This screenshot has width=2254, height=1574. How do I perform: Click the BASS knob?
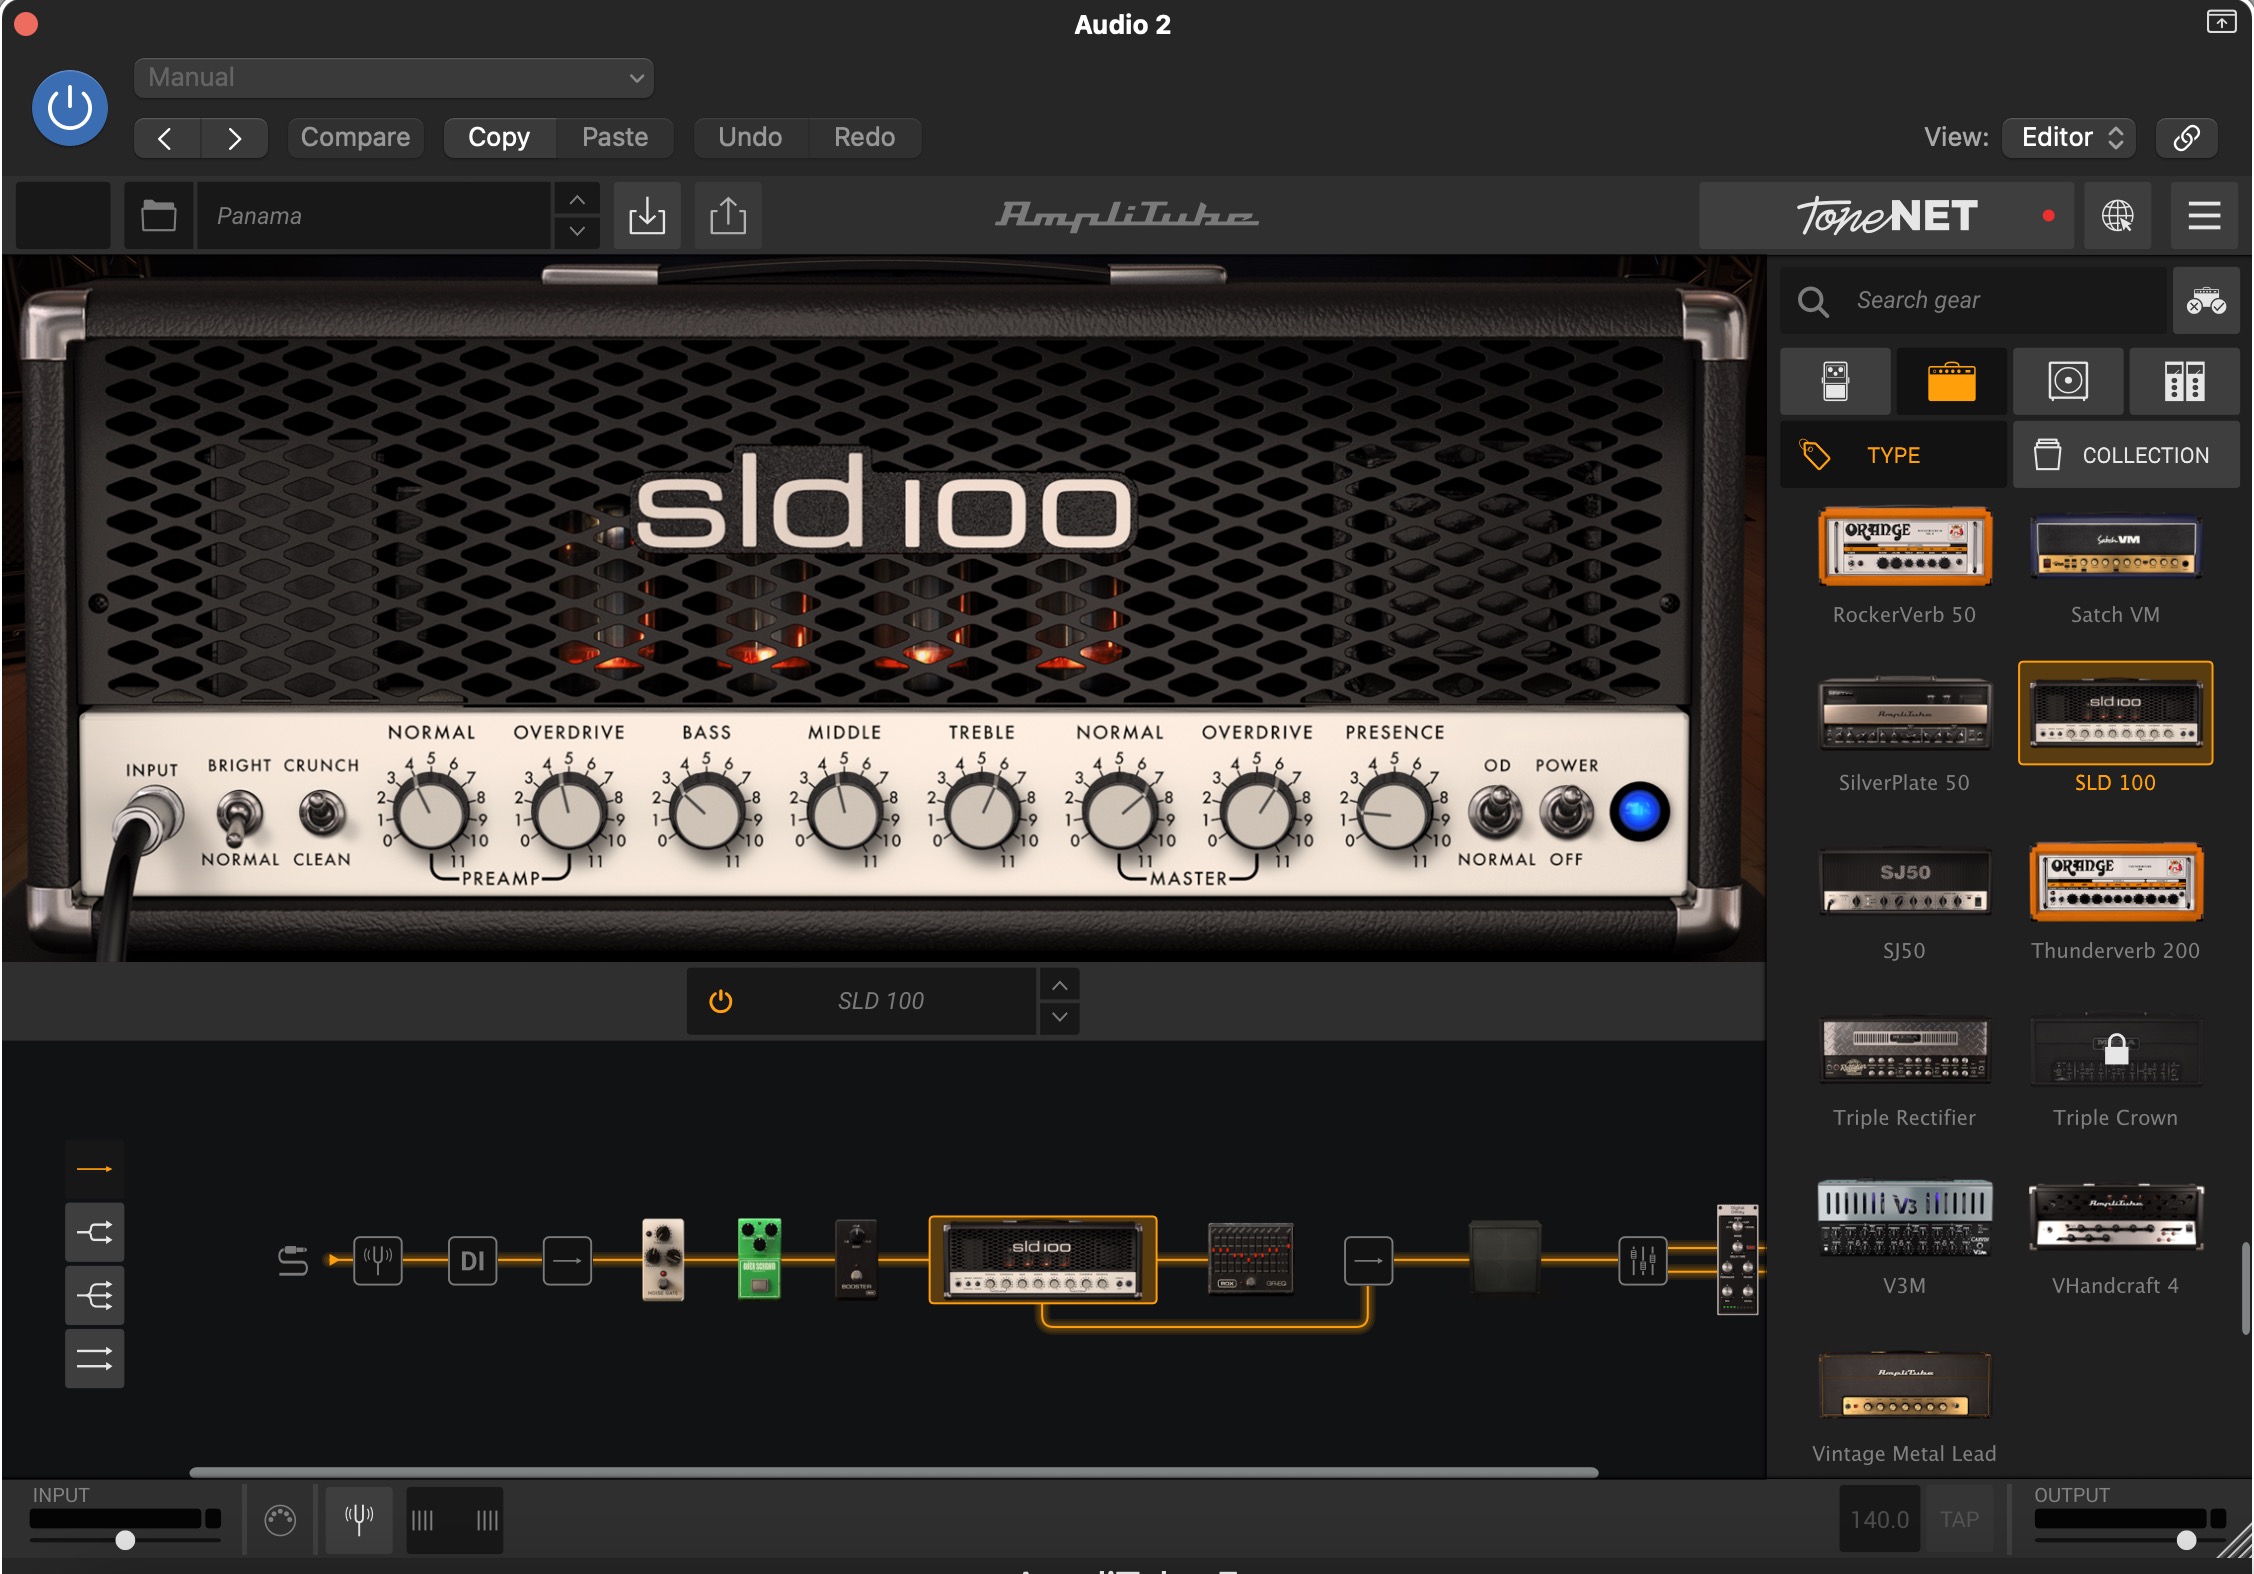click(706, 813)
